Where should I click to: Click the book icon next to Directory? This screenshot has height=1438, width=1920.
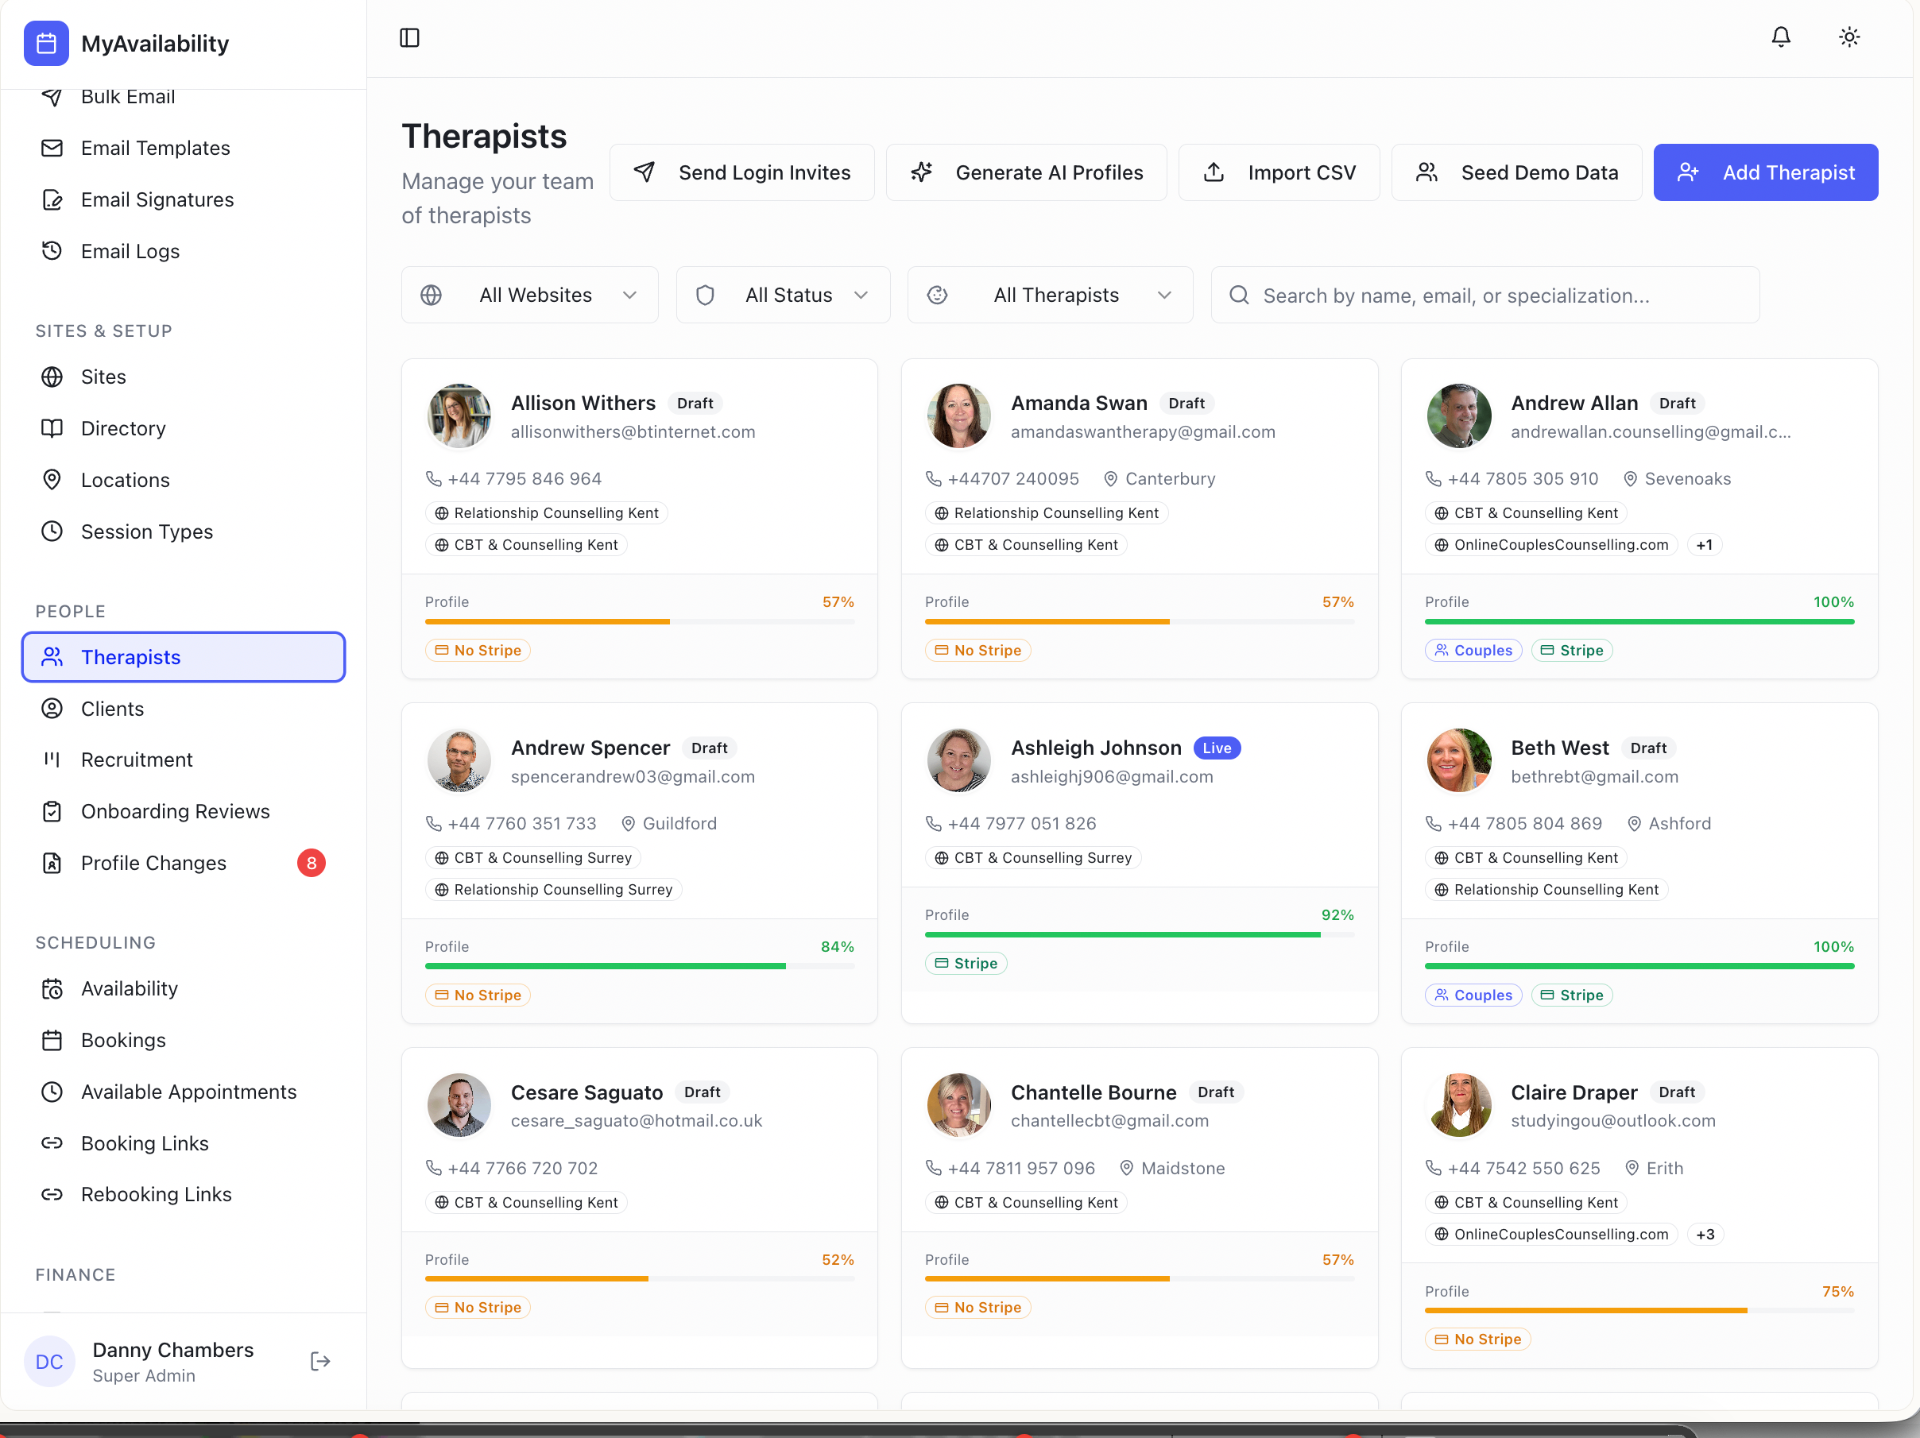coord(52,428)
